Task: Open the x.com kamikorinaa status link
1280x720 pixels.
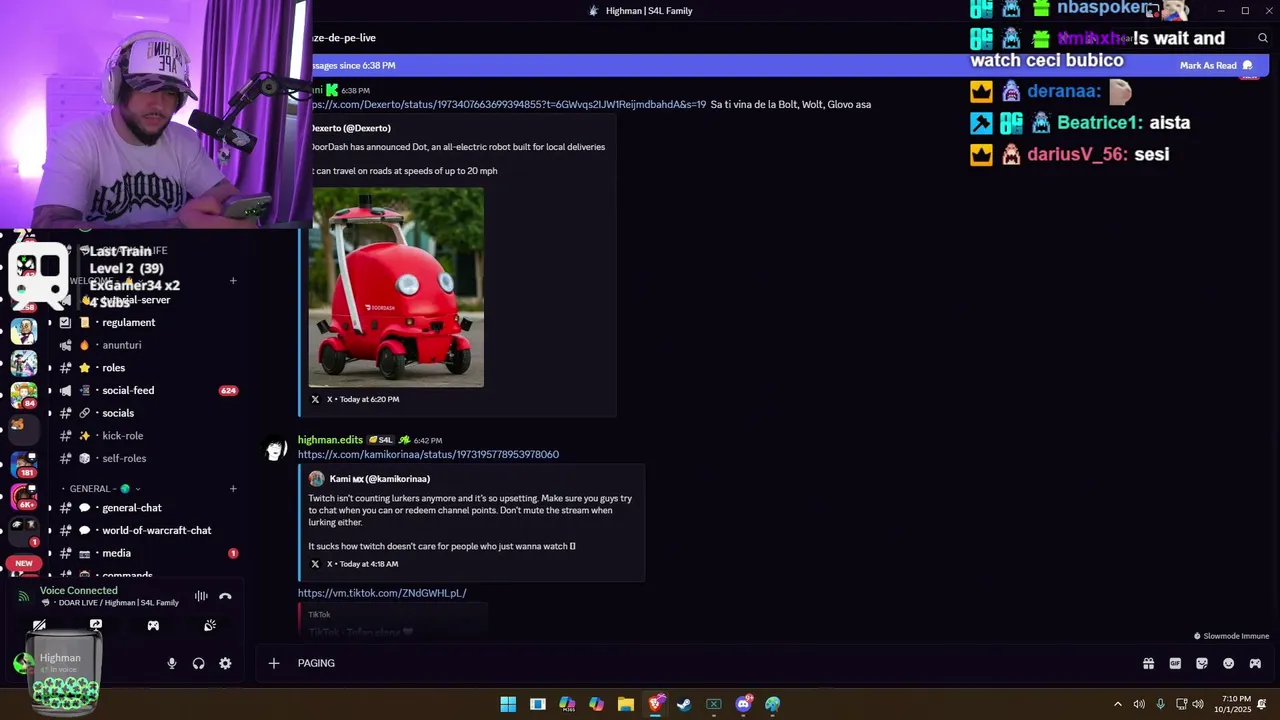Action: point(428,454)
